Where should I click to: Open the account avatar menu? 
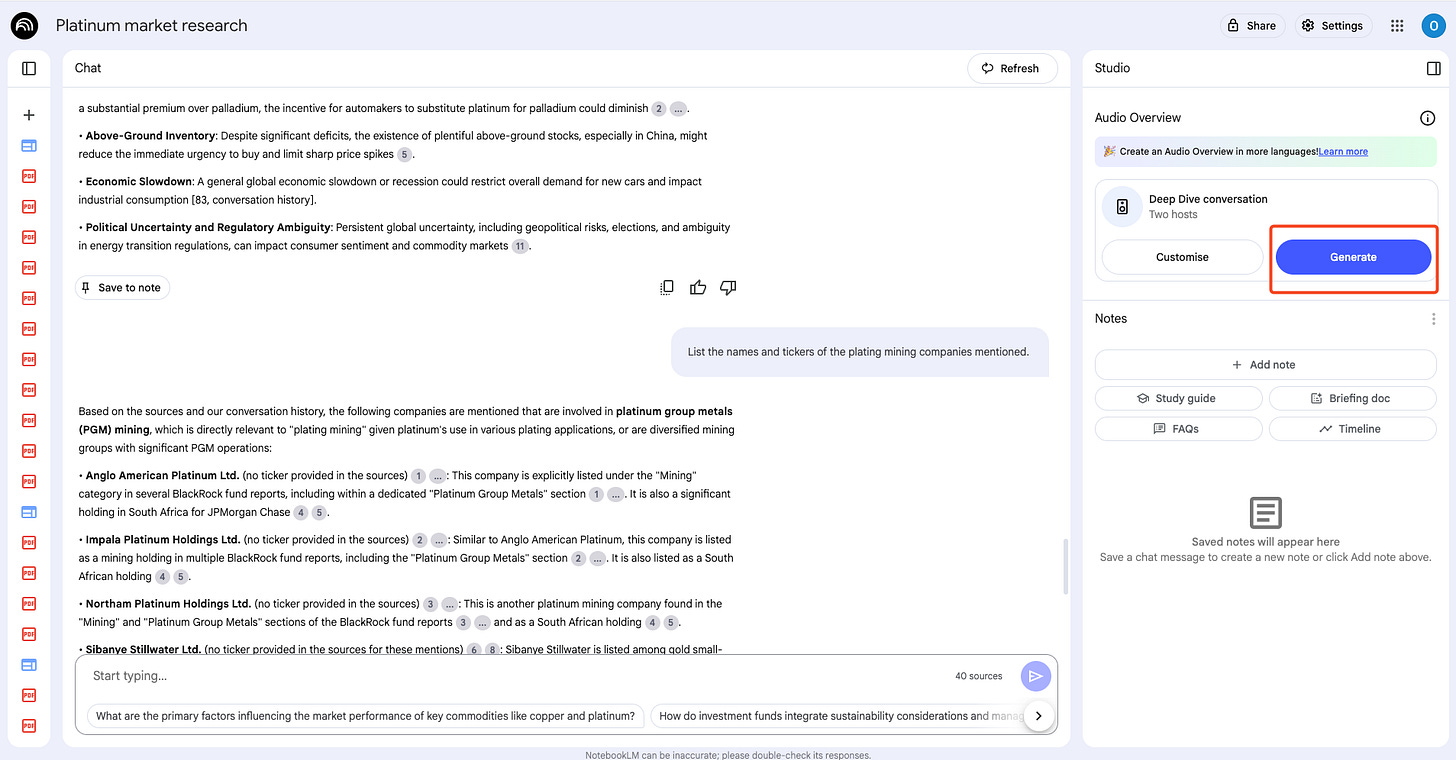click(x=1432, y=26)
